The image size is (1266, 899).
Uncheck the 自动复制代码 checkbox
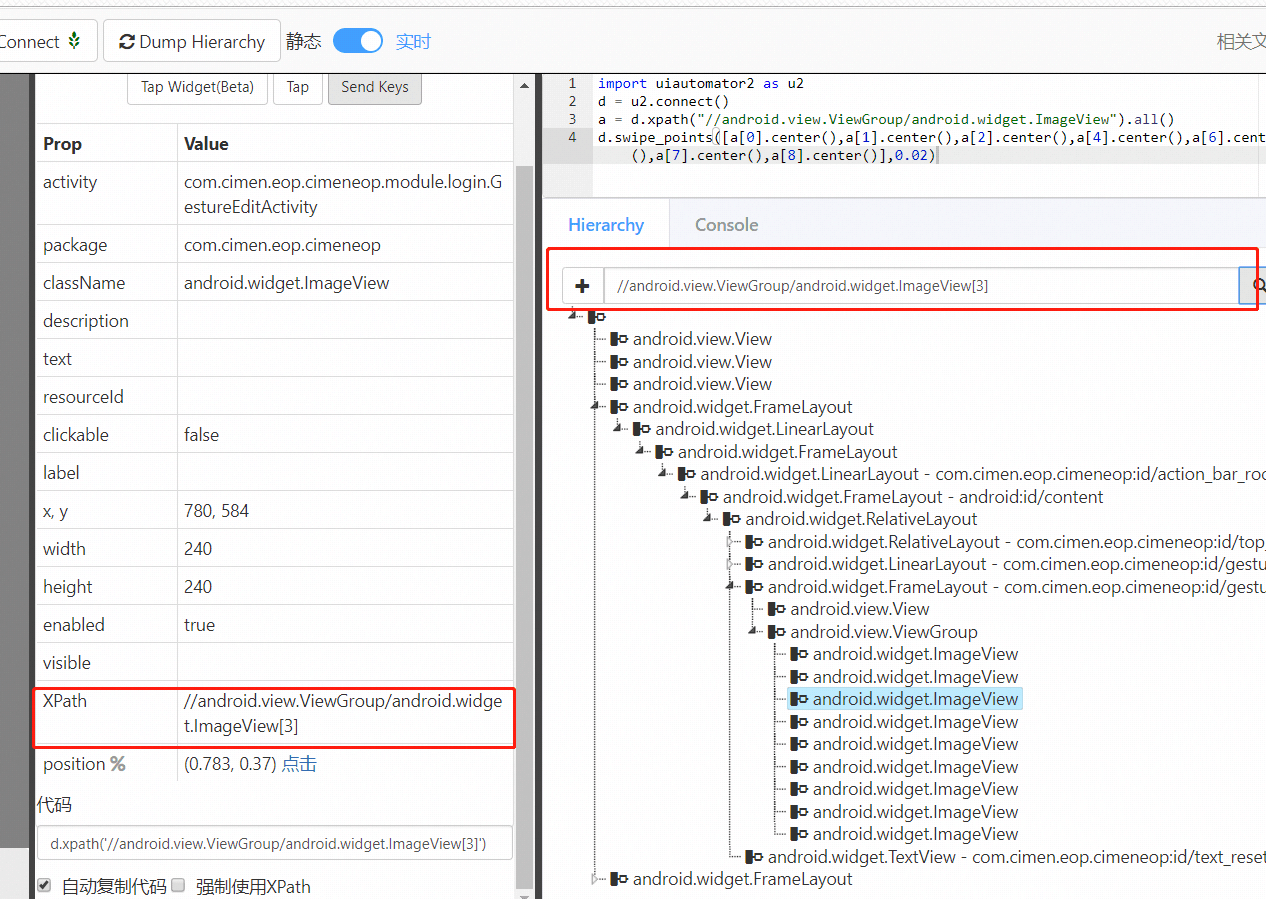(x=42, y=885)
